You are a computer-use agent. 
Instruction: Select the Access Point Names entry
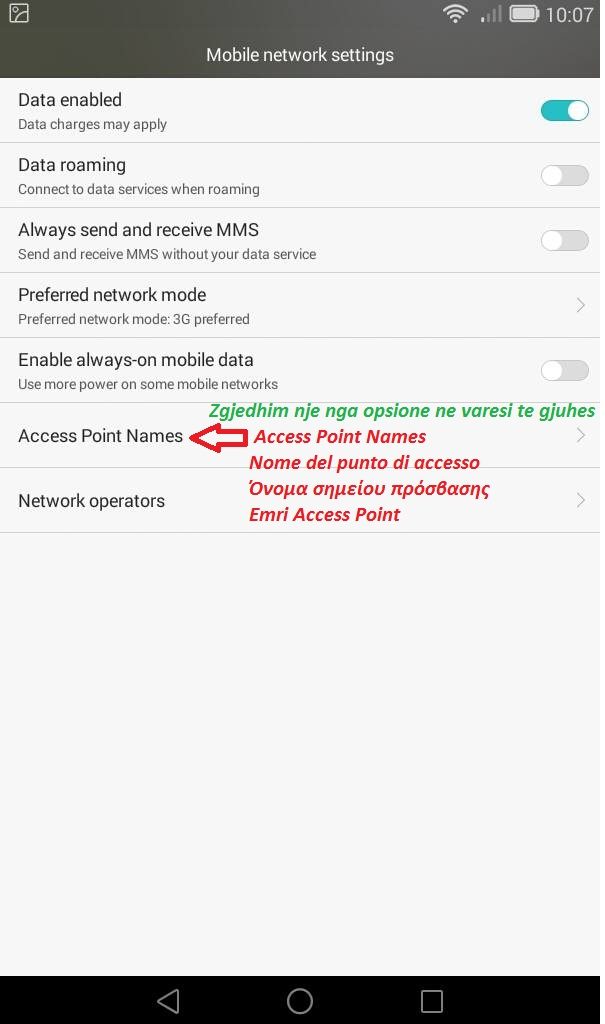pyautogui.click(x=300, y=435)
